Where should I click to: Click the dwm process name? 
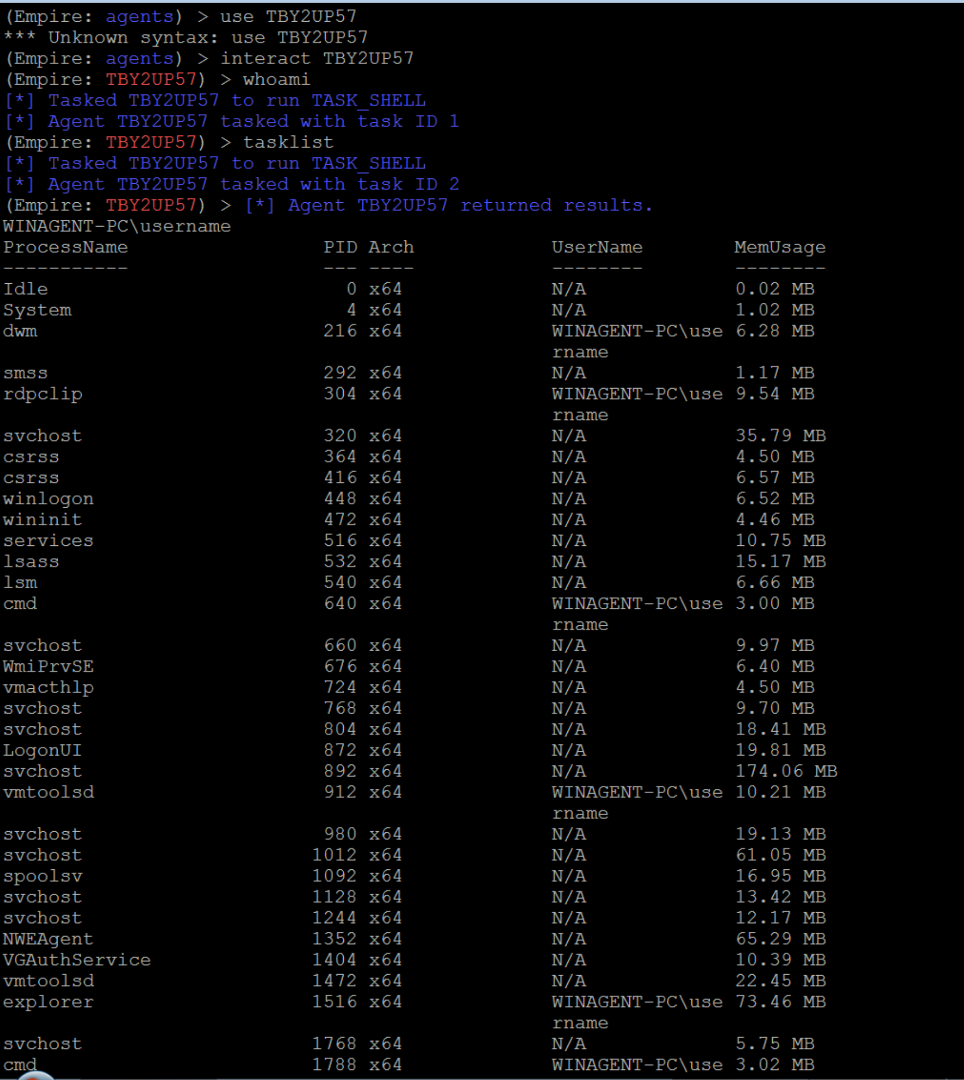tap(20, 331)
